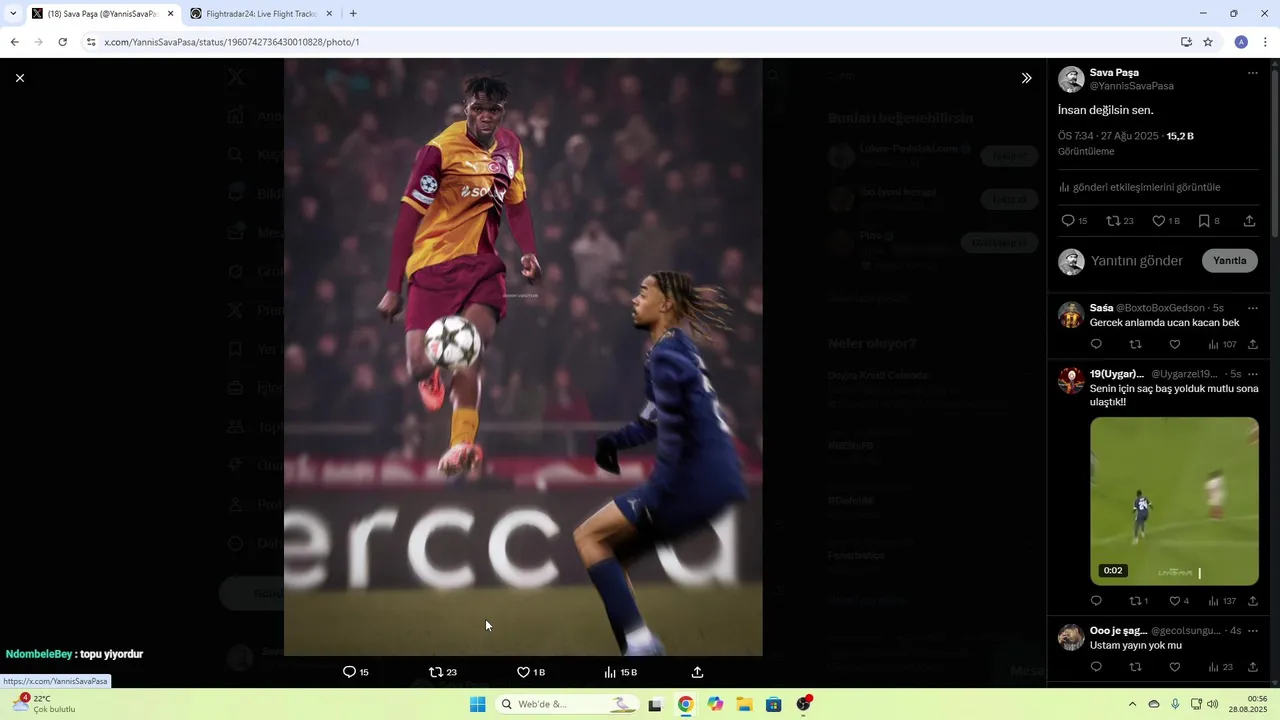Image resolution: width=1280 pixels, height=720 pixels.
Task: Reply to 19(Uygar)'s comment
Action: tap(1096, 601)
